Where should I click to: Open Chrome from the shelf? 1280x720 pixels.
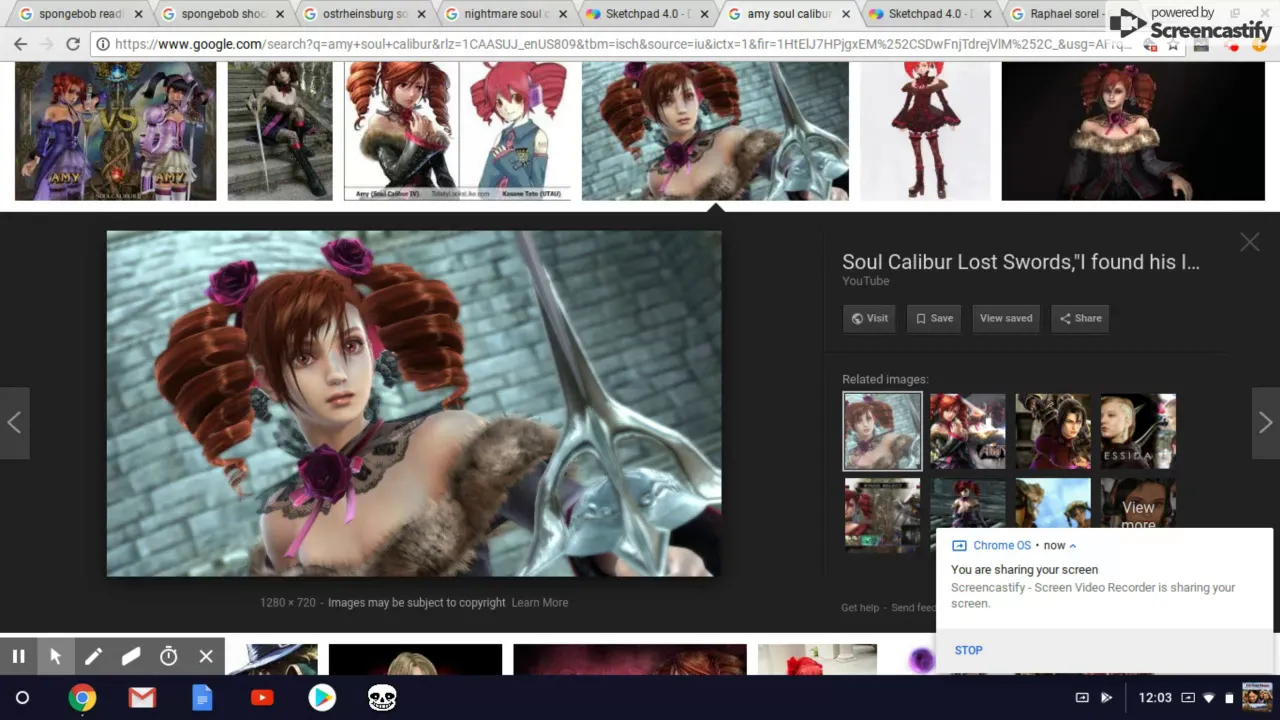(x=82, y=698)
